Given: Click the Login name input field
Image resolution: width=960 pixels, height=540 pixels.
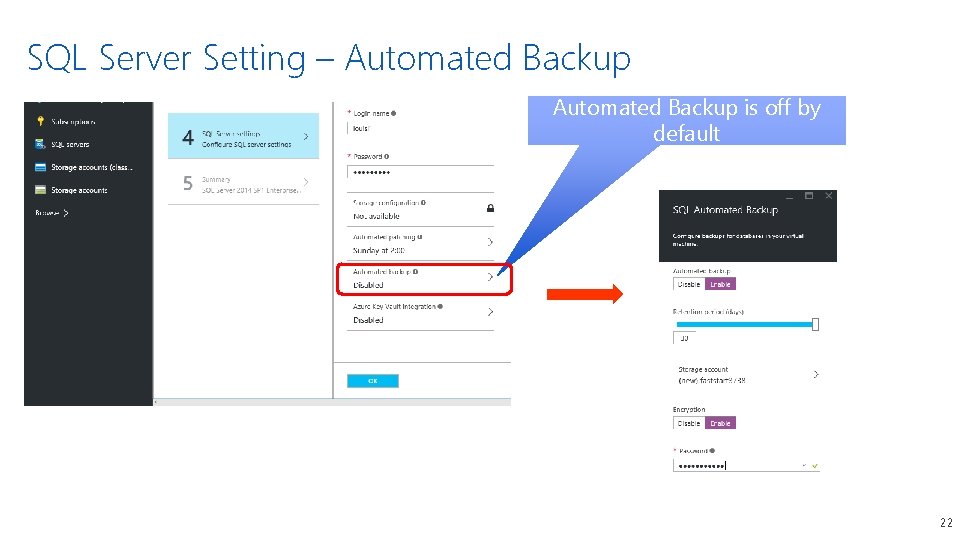Looking at the screenshot, I should pyautogui.click(x=421, y=129).
